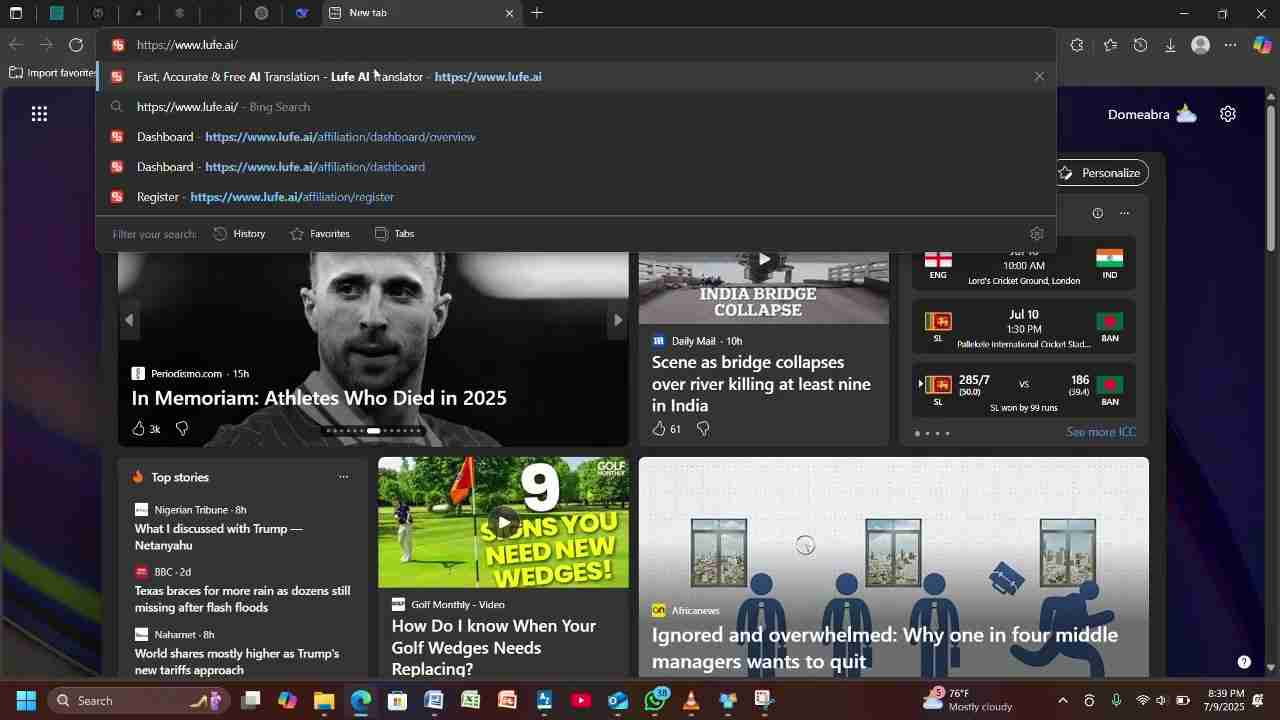Open In Memoriam: Athletes Who Died article
Screen dimensions: 1280x720
(319, 398)
